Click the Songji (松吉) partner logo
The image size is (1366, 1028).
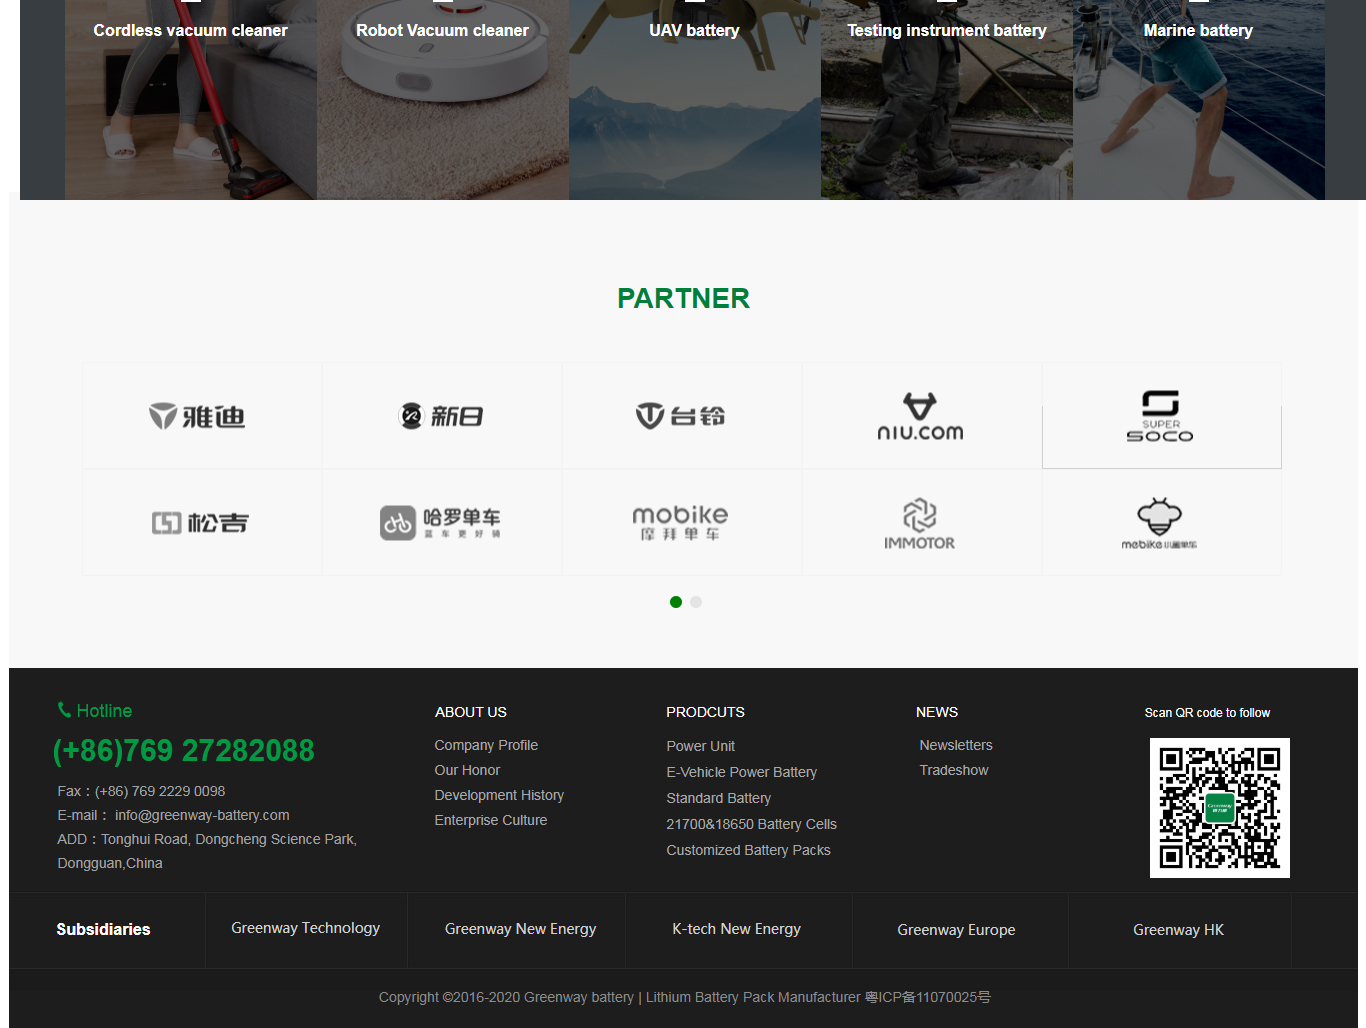202,522
